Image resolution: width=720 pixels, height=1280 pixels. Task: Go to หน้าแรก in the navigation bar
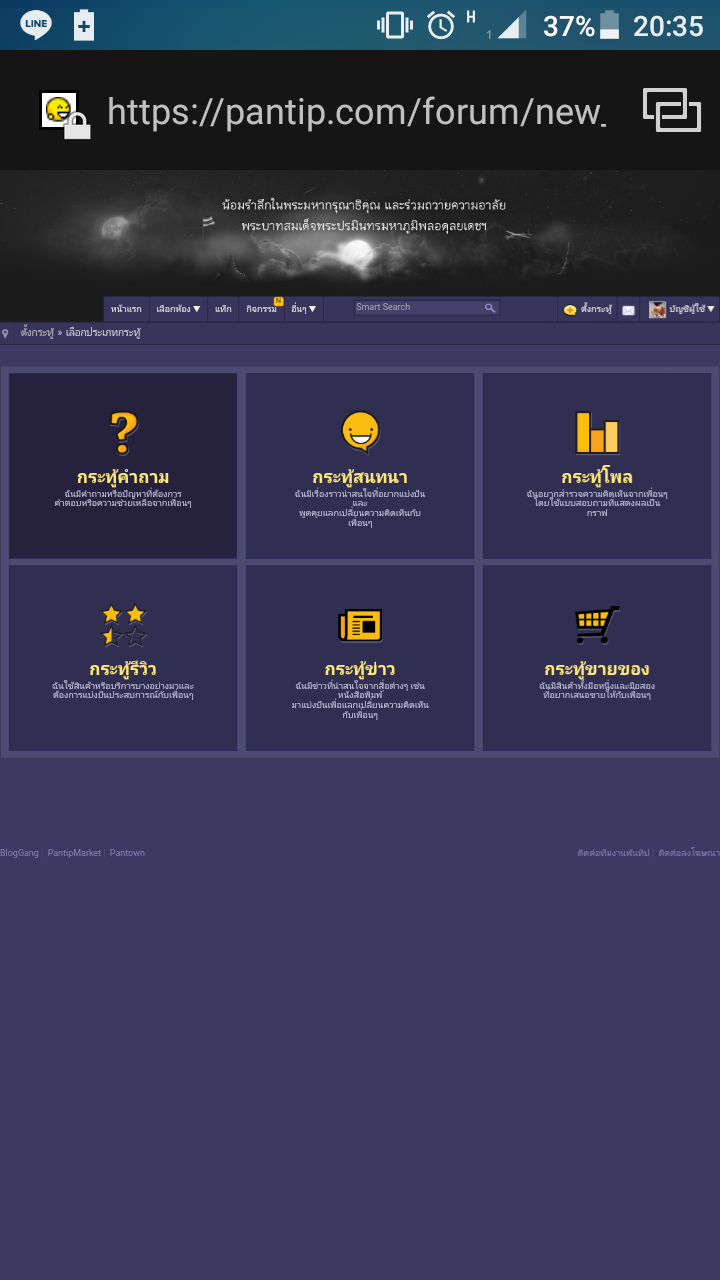pos(126,309)
